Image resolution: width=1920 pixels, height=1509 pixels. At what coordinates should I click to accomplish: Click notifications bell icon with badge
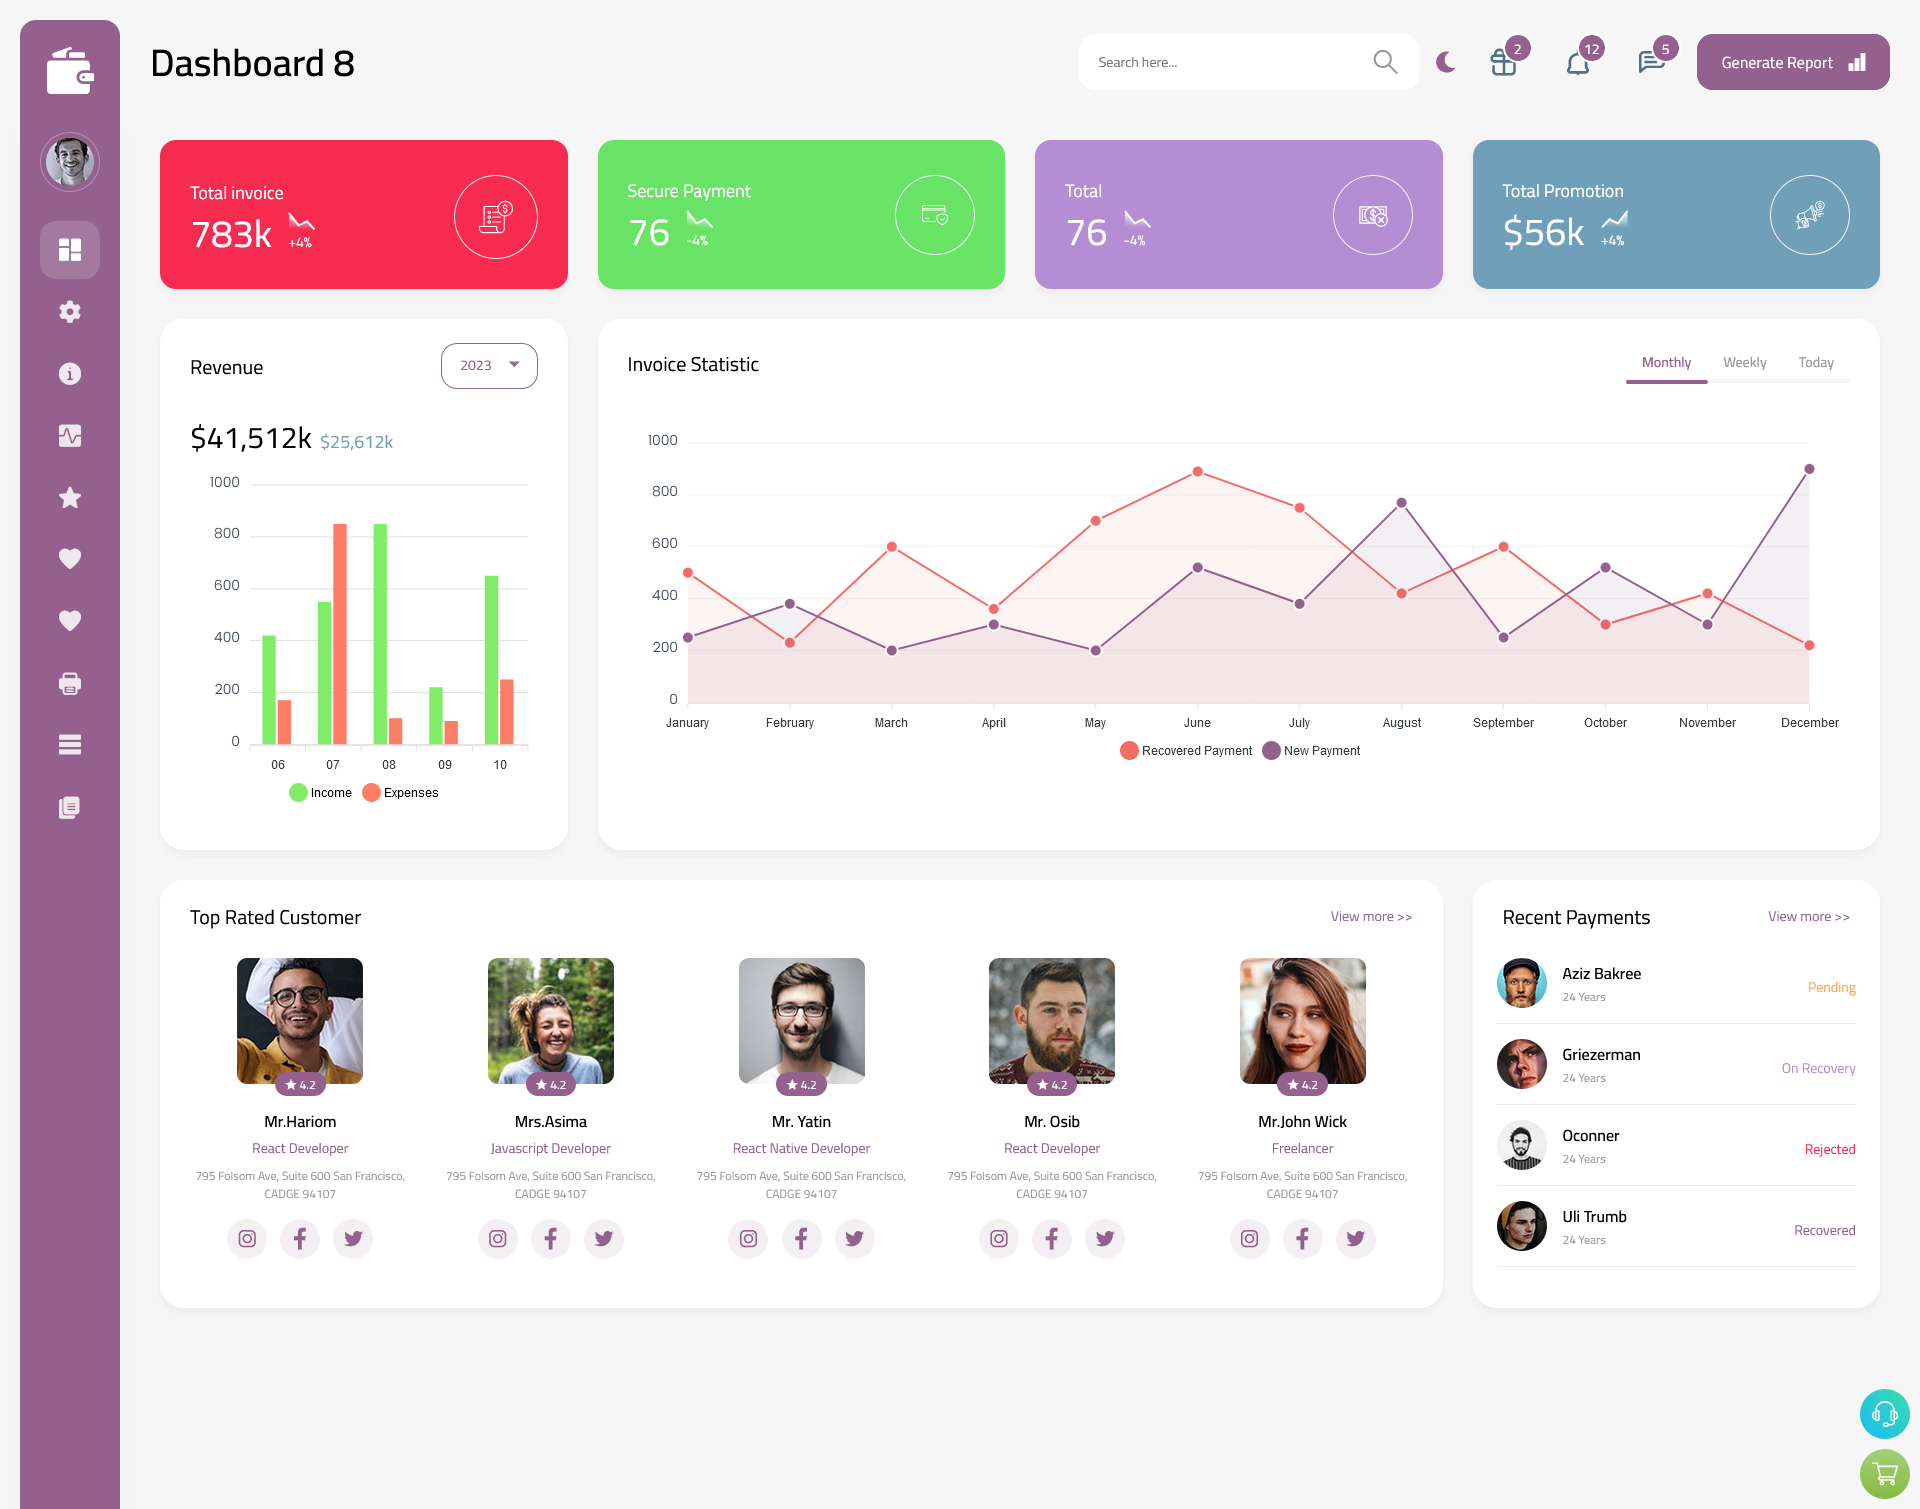1577,61
